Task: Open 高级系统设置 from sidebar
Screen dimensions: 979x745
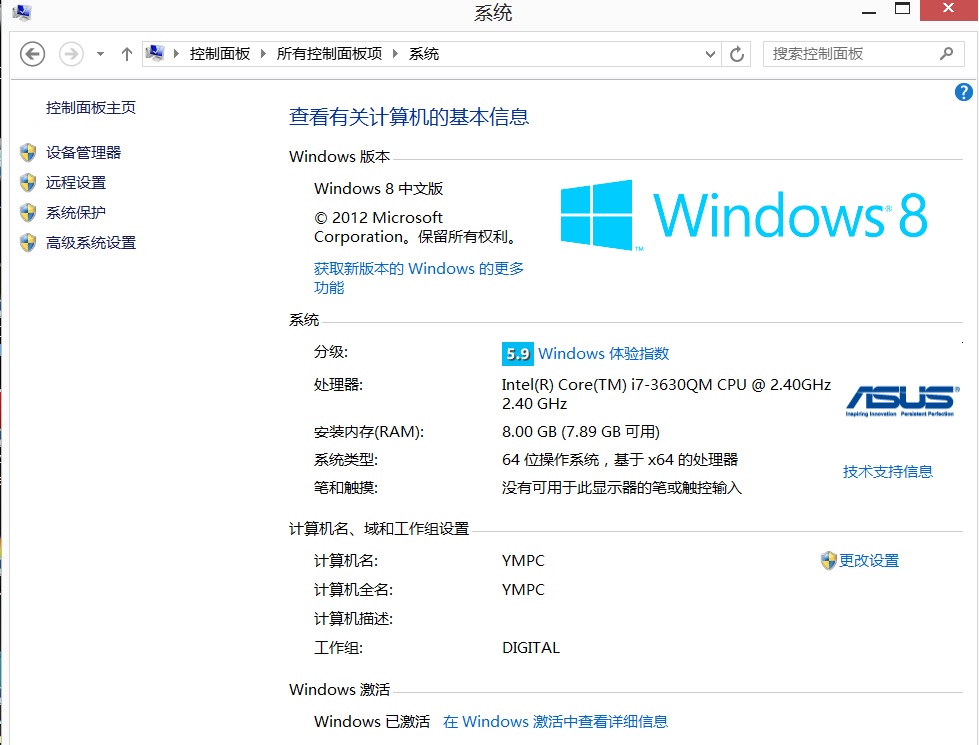Action: 91,242
